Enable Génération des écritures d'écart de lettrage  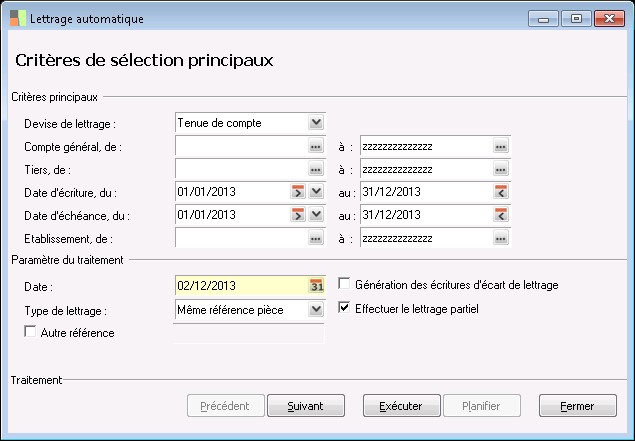click(x=346, y=285)
